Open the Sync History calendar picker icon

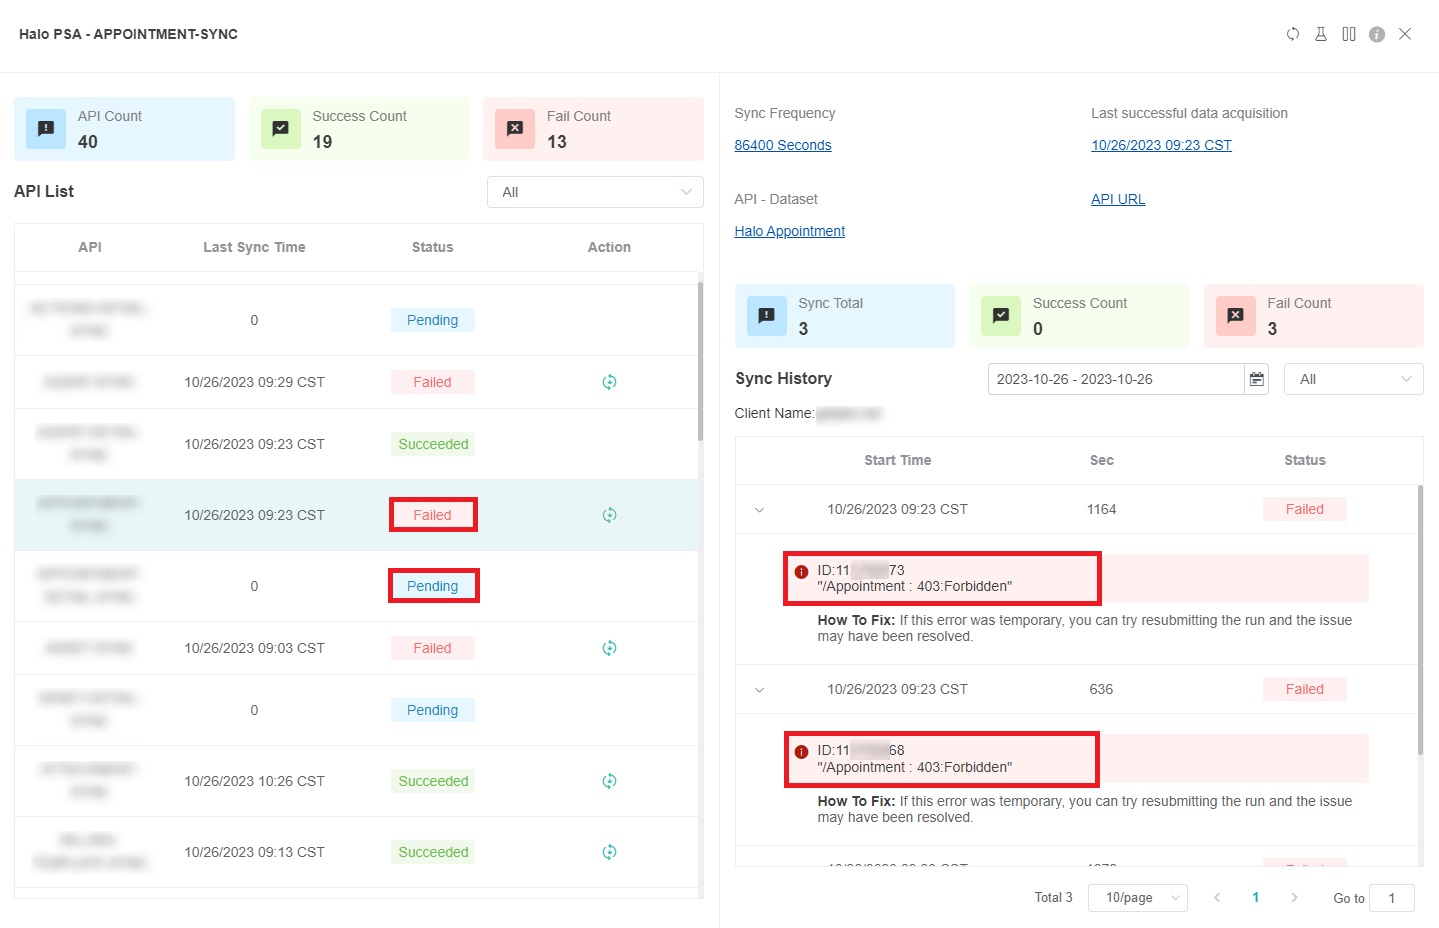point(1257,379)
